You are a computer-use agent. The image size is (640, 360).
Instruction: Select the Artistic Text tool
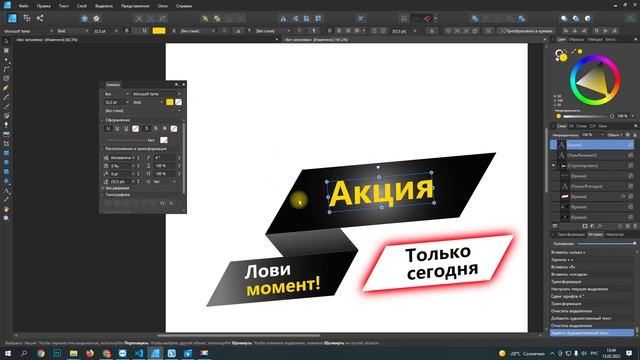(6, 191)
